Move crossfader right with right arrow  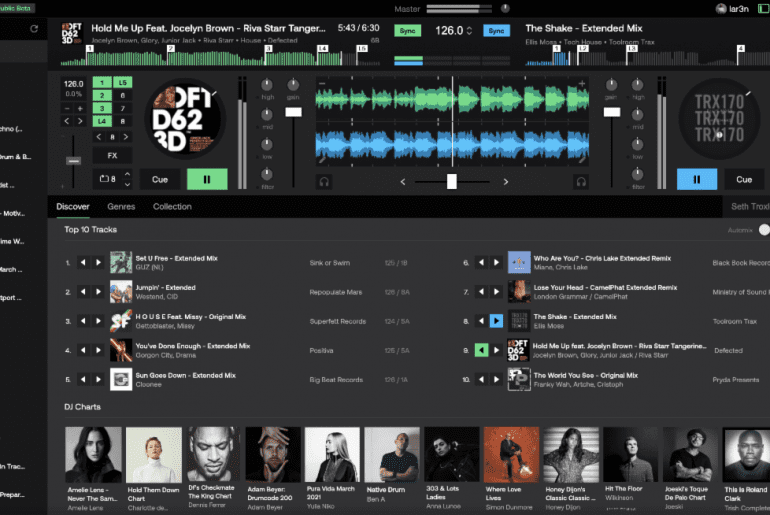point(506,182)
